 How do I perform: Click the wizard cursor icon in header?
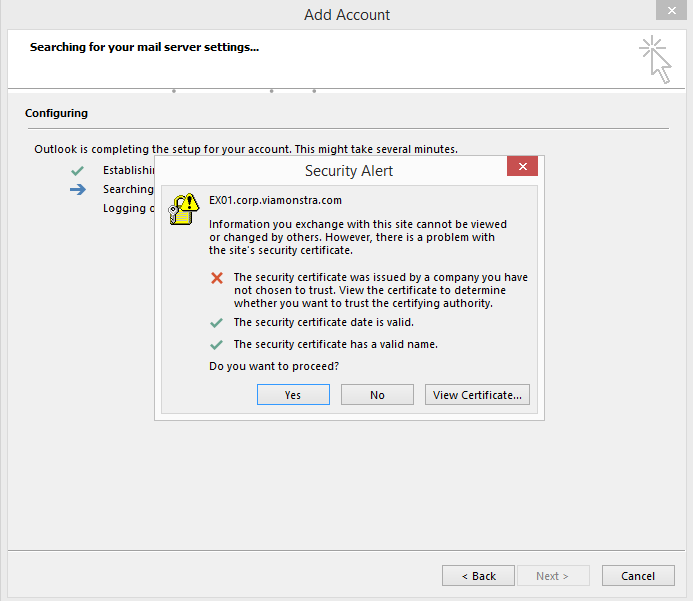coord(655,58)
